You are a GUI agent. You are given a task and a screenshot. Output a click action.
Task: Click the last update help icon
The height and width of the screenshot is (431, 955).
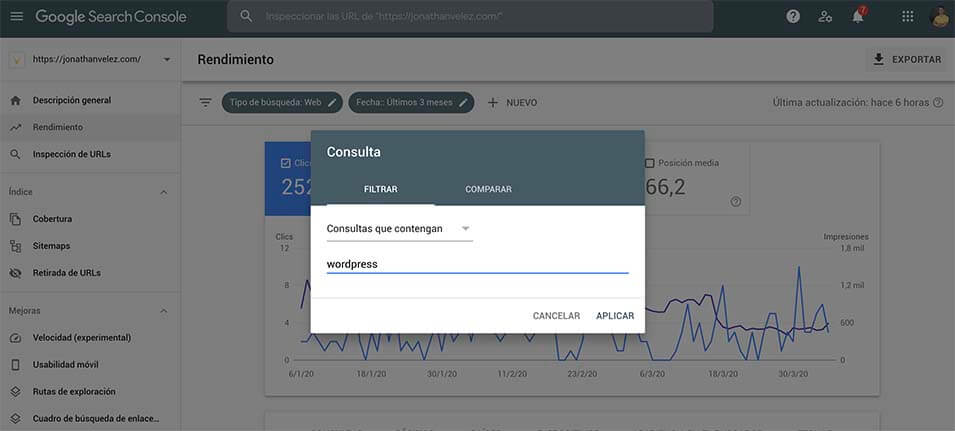938,103
